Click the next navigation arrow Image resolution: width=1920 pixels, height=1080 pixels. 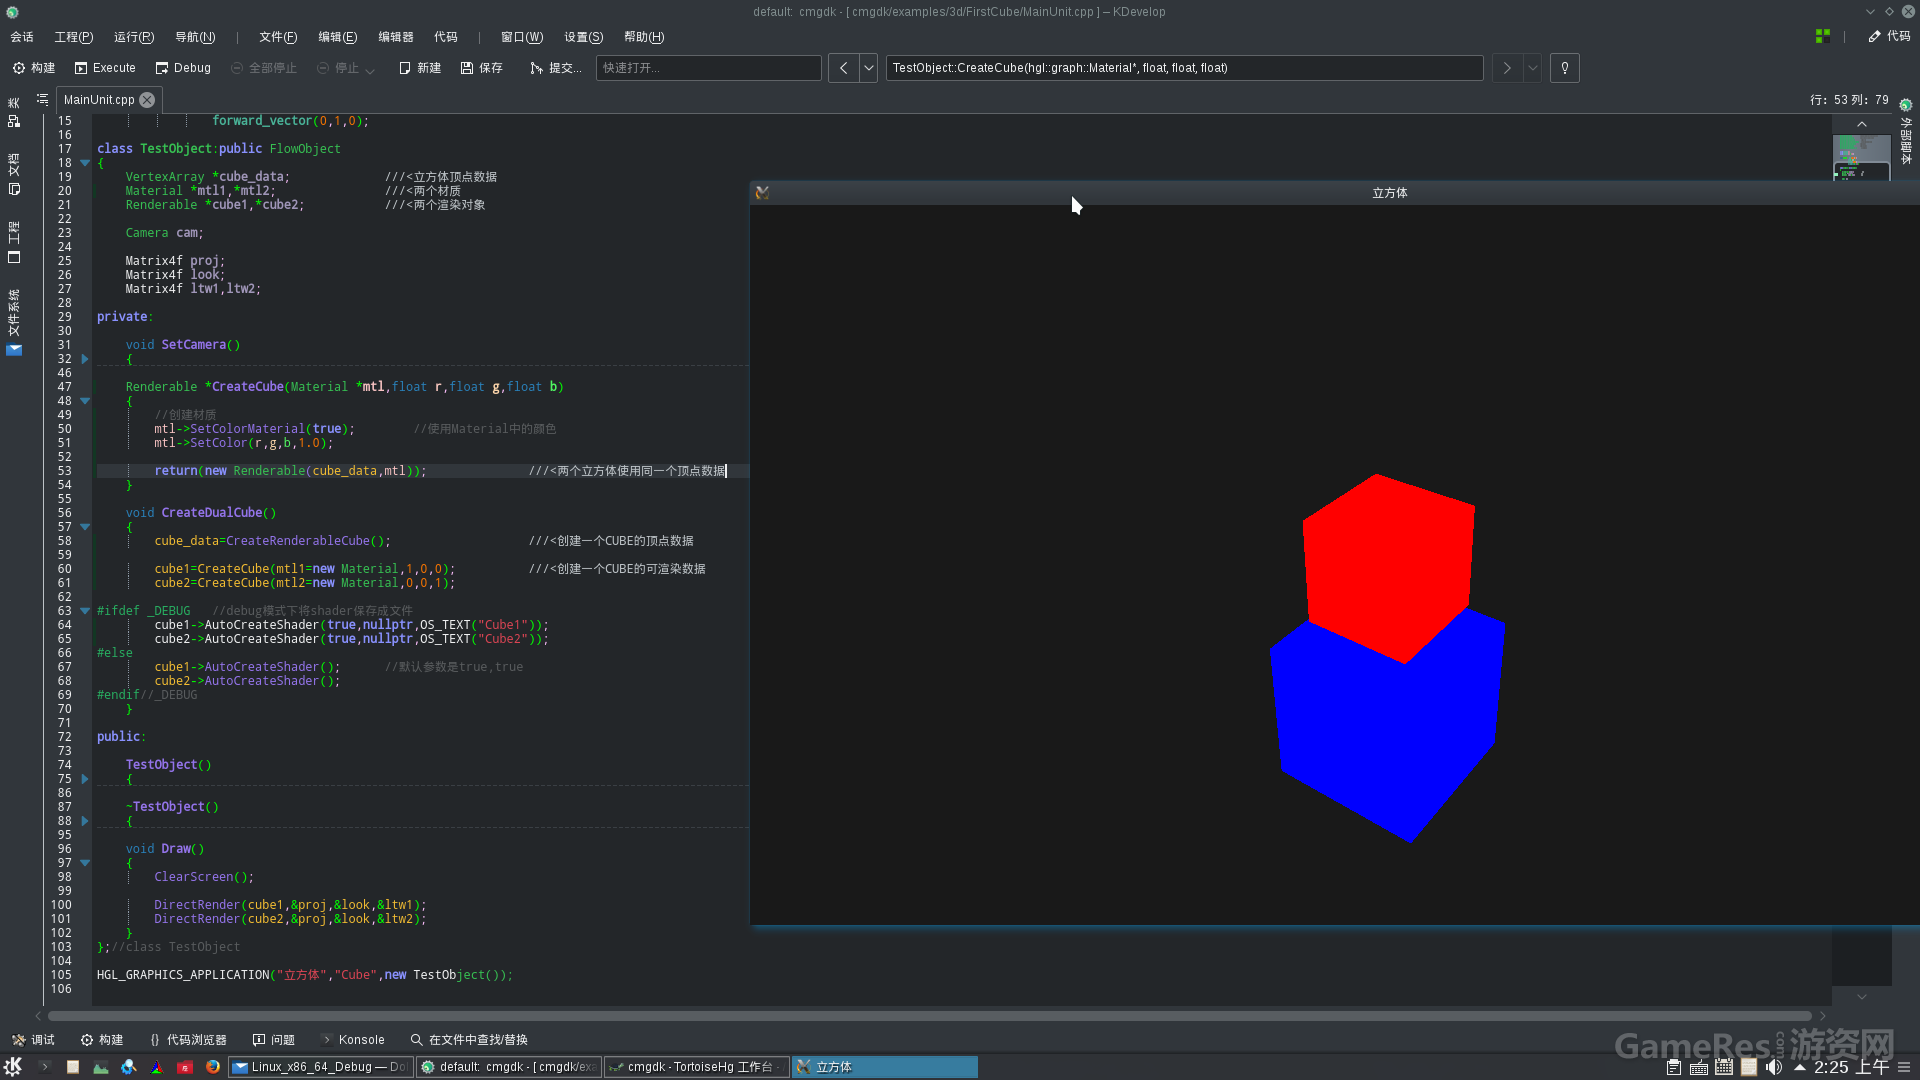pyautogui.click(x=1507, y=67)
